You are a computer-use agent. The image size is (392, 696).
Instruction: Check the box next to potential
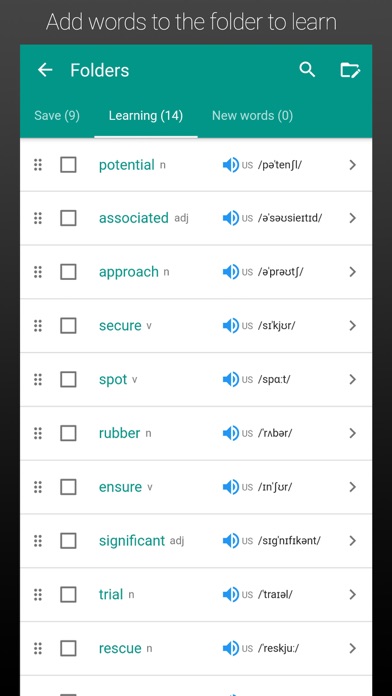tap(68, 165)
